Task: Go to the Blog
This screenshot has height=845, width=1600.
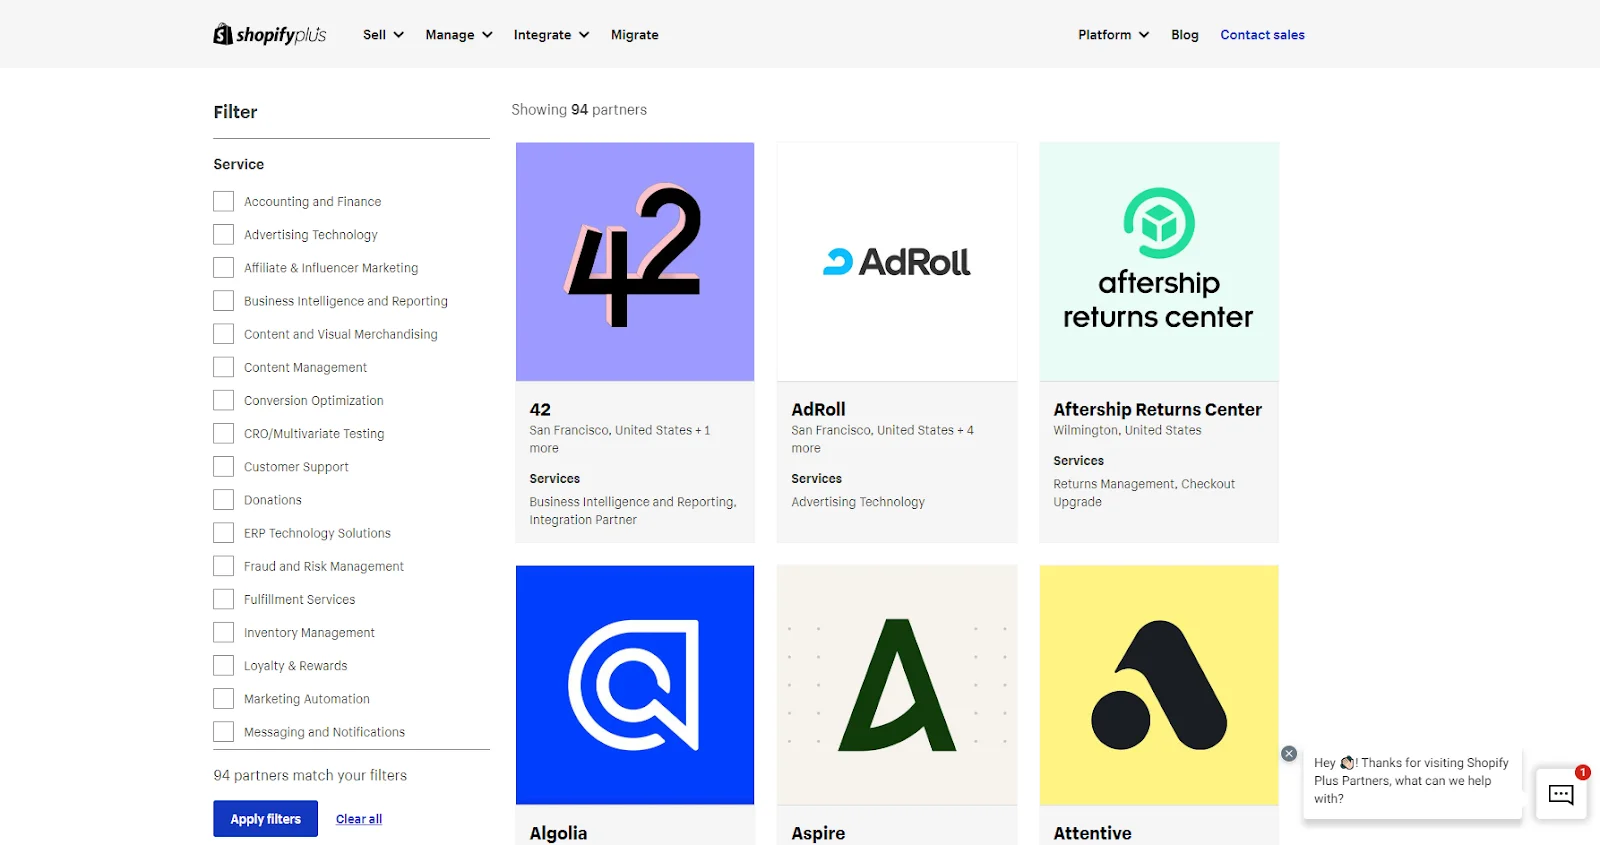Action: (x=1185, y=34)
